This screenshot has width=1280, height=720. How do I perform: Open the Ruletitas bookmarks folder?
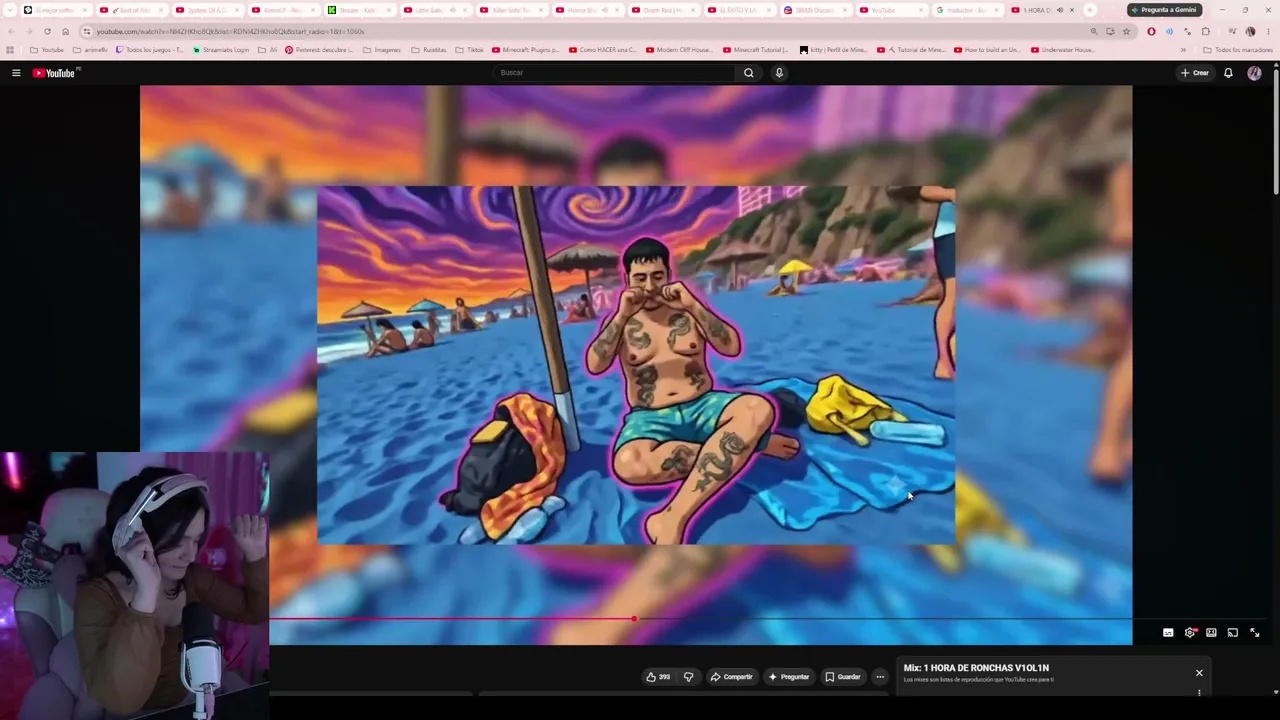coord(428,50)
